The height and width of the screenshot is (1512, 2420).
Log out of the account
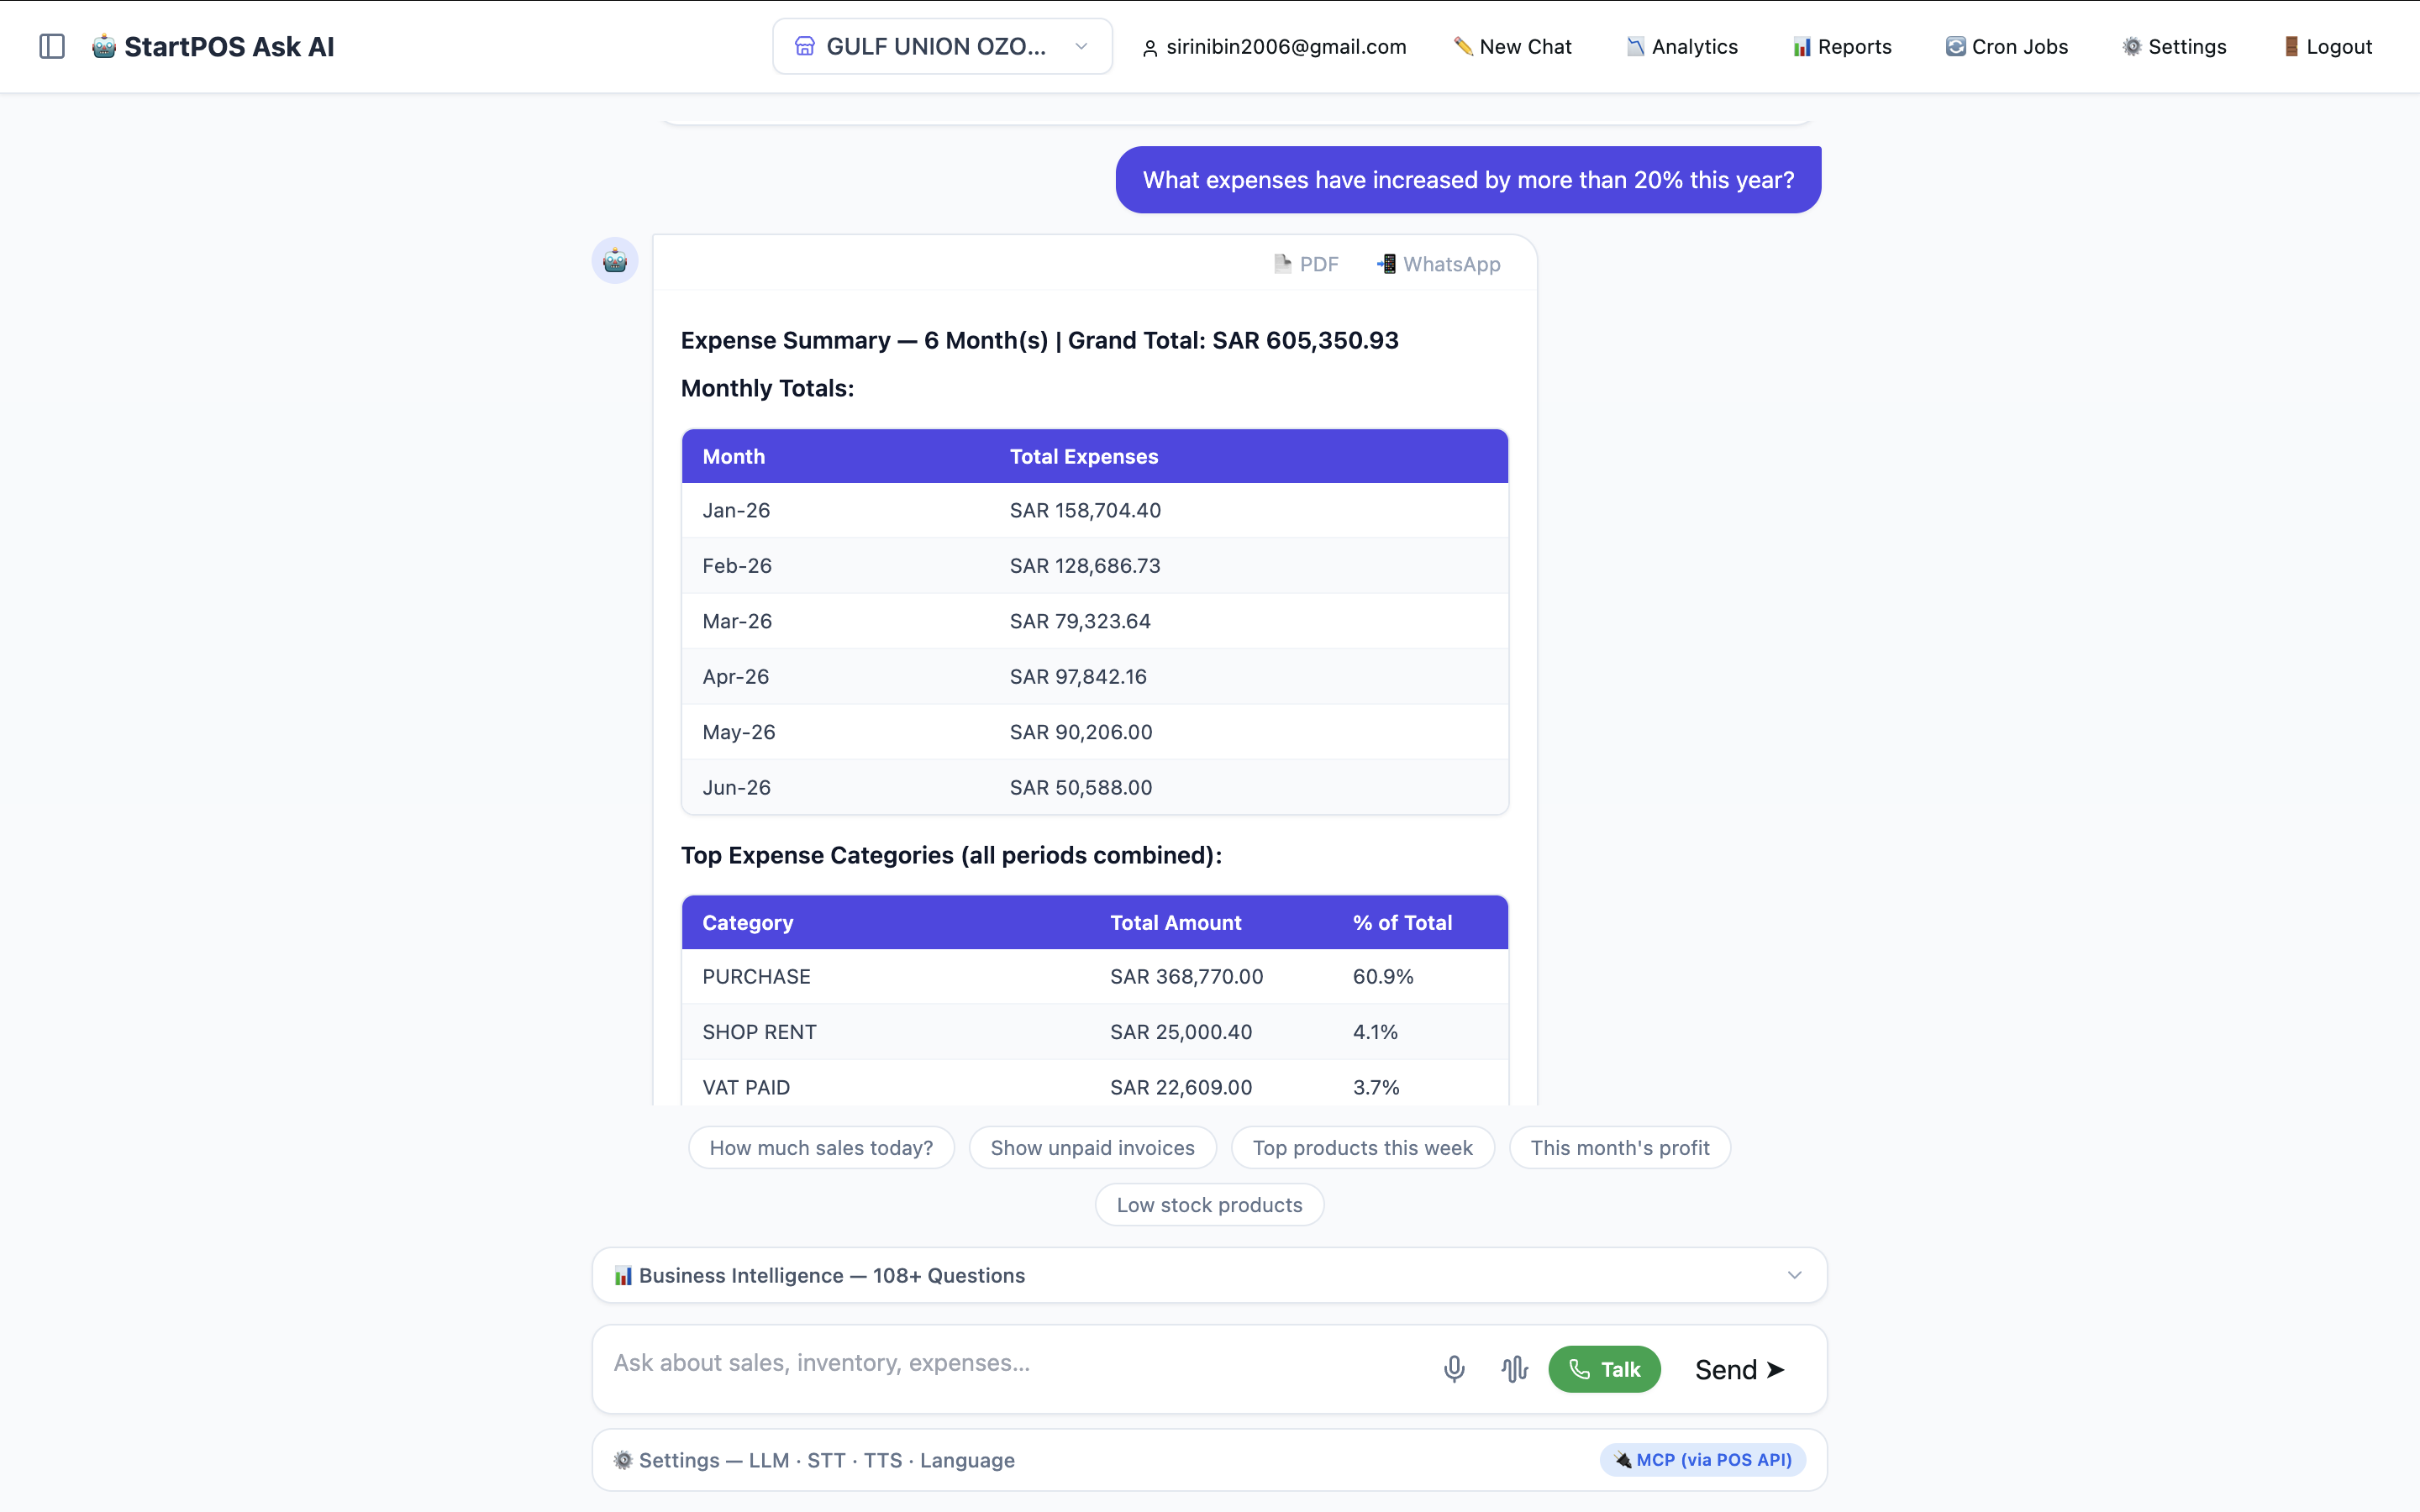click(x=2328, y=47)
